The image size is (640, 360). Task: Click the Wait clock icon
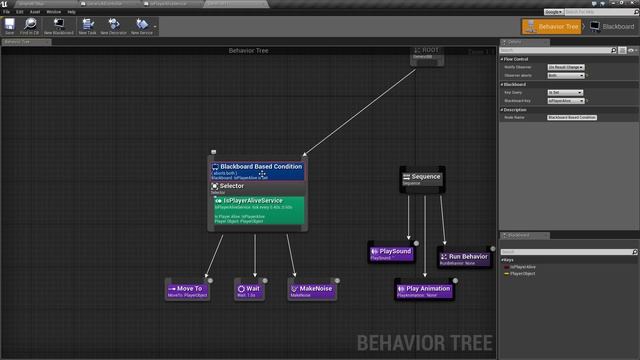(241, 289)
